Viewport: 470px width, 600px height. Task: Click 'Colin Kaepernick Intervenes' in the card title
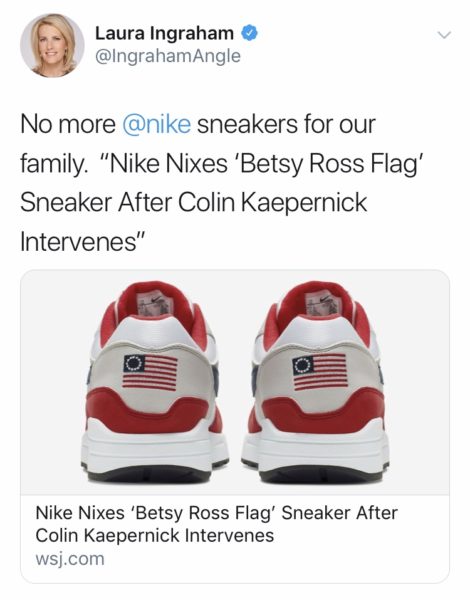[x=155, y=535]
